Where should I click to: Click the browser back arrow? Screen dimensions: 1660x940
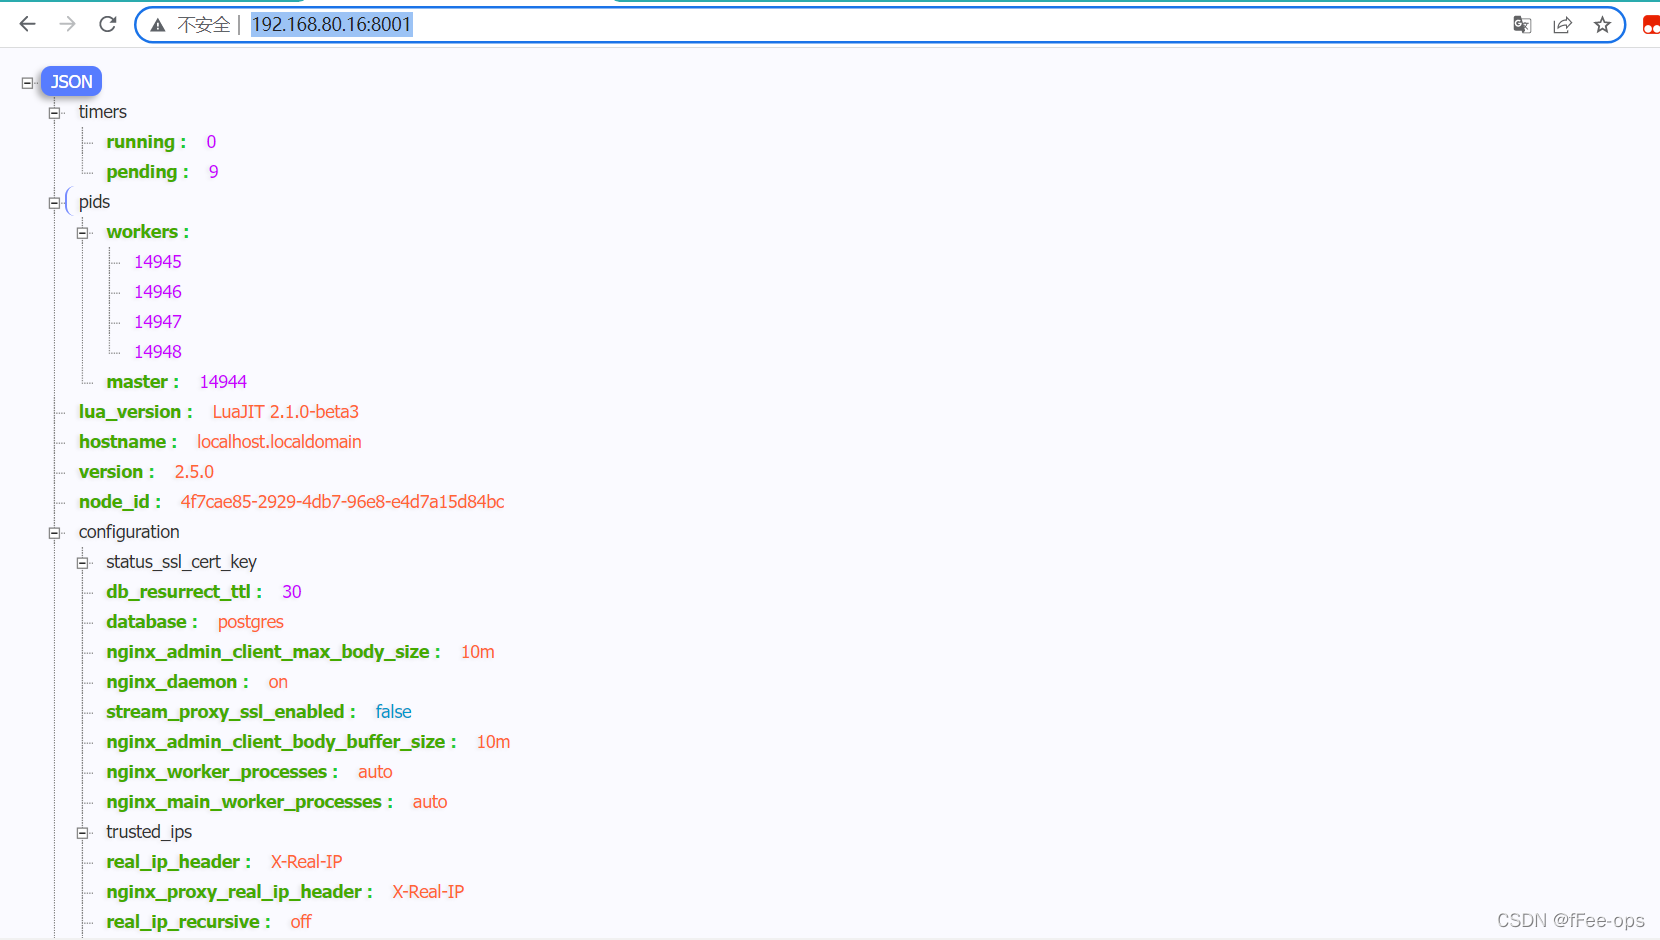[28, 24]
